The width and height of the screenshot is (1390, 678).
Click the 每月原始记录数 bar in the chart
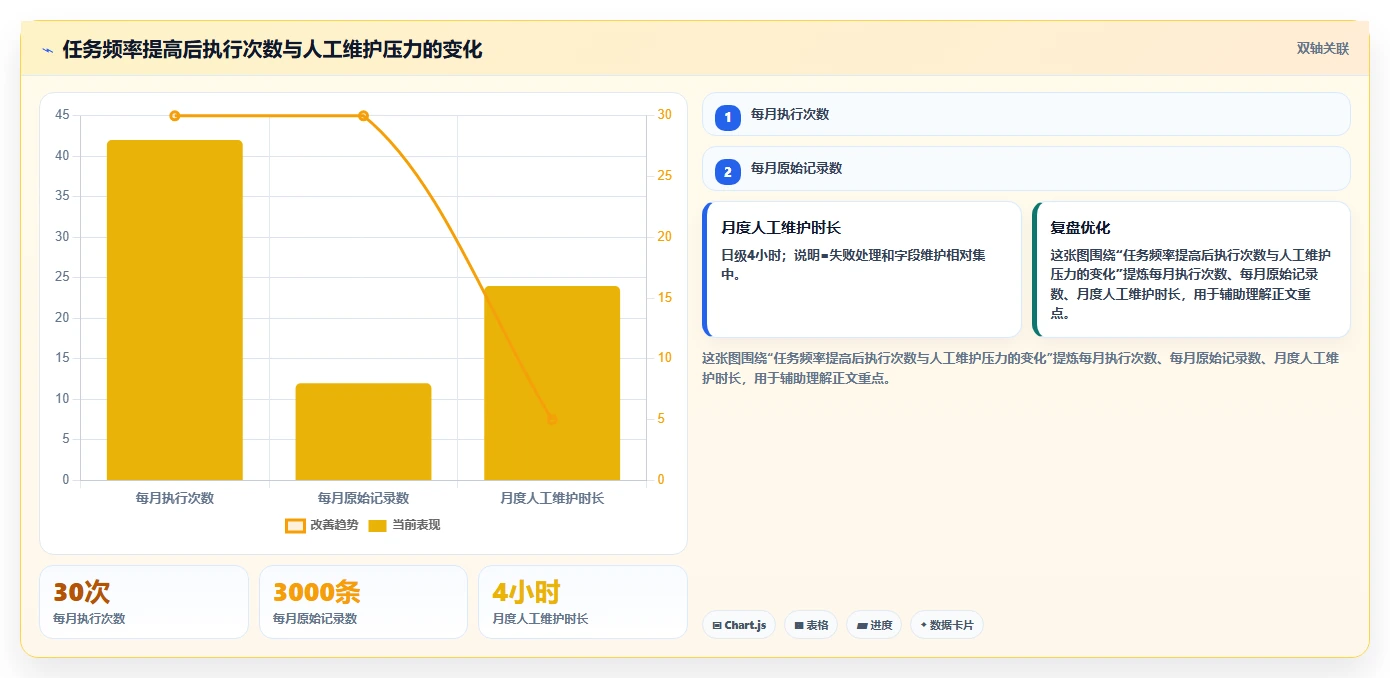(363, 432)
